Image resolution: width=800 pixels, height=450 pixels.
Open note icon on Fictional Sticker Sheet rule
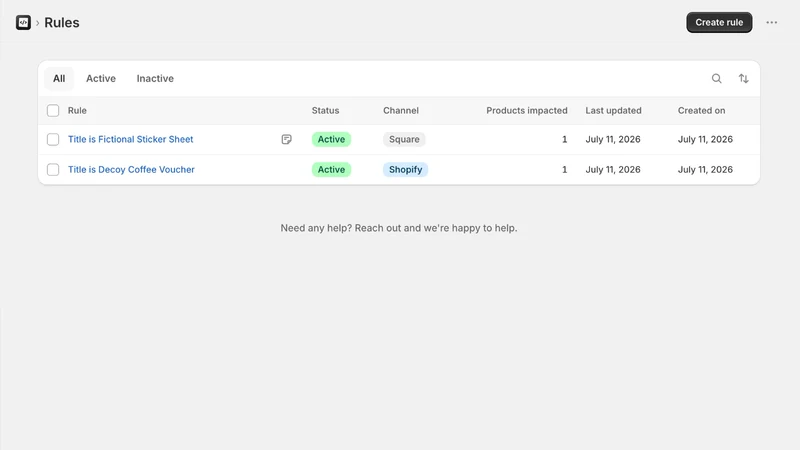tap(286, 139)
